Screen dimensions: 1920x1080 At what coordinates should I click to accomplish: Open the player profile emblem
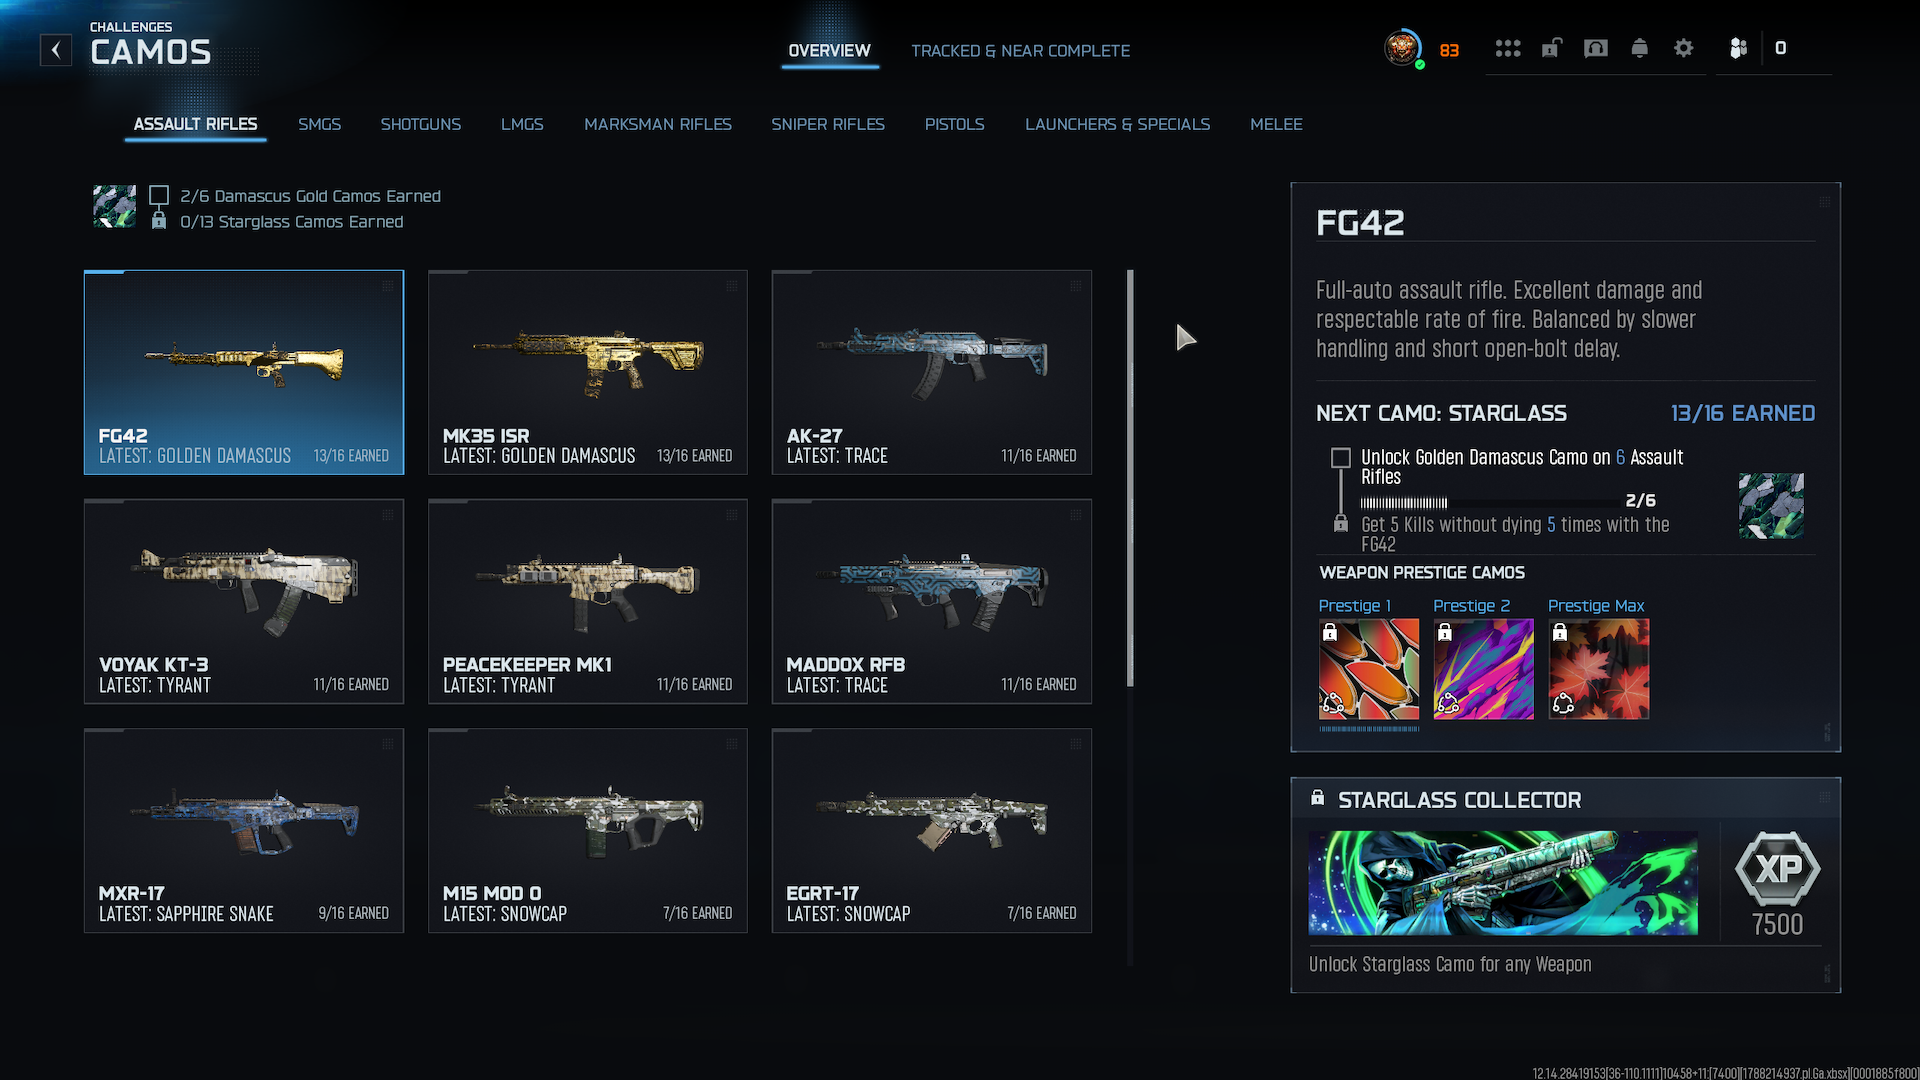[x=1403, y=48]
